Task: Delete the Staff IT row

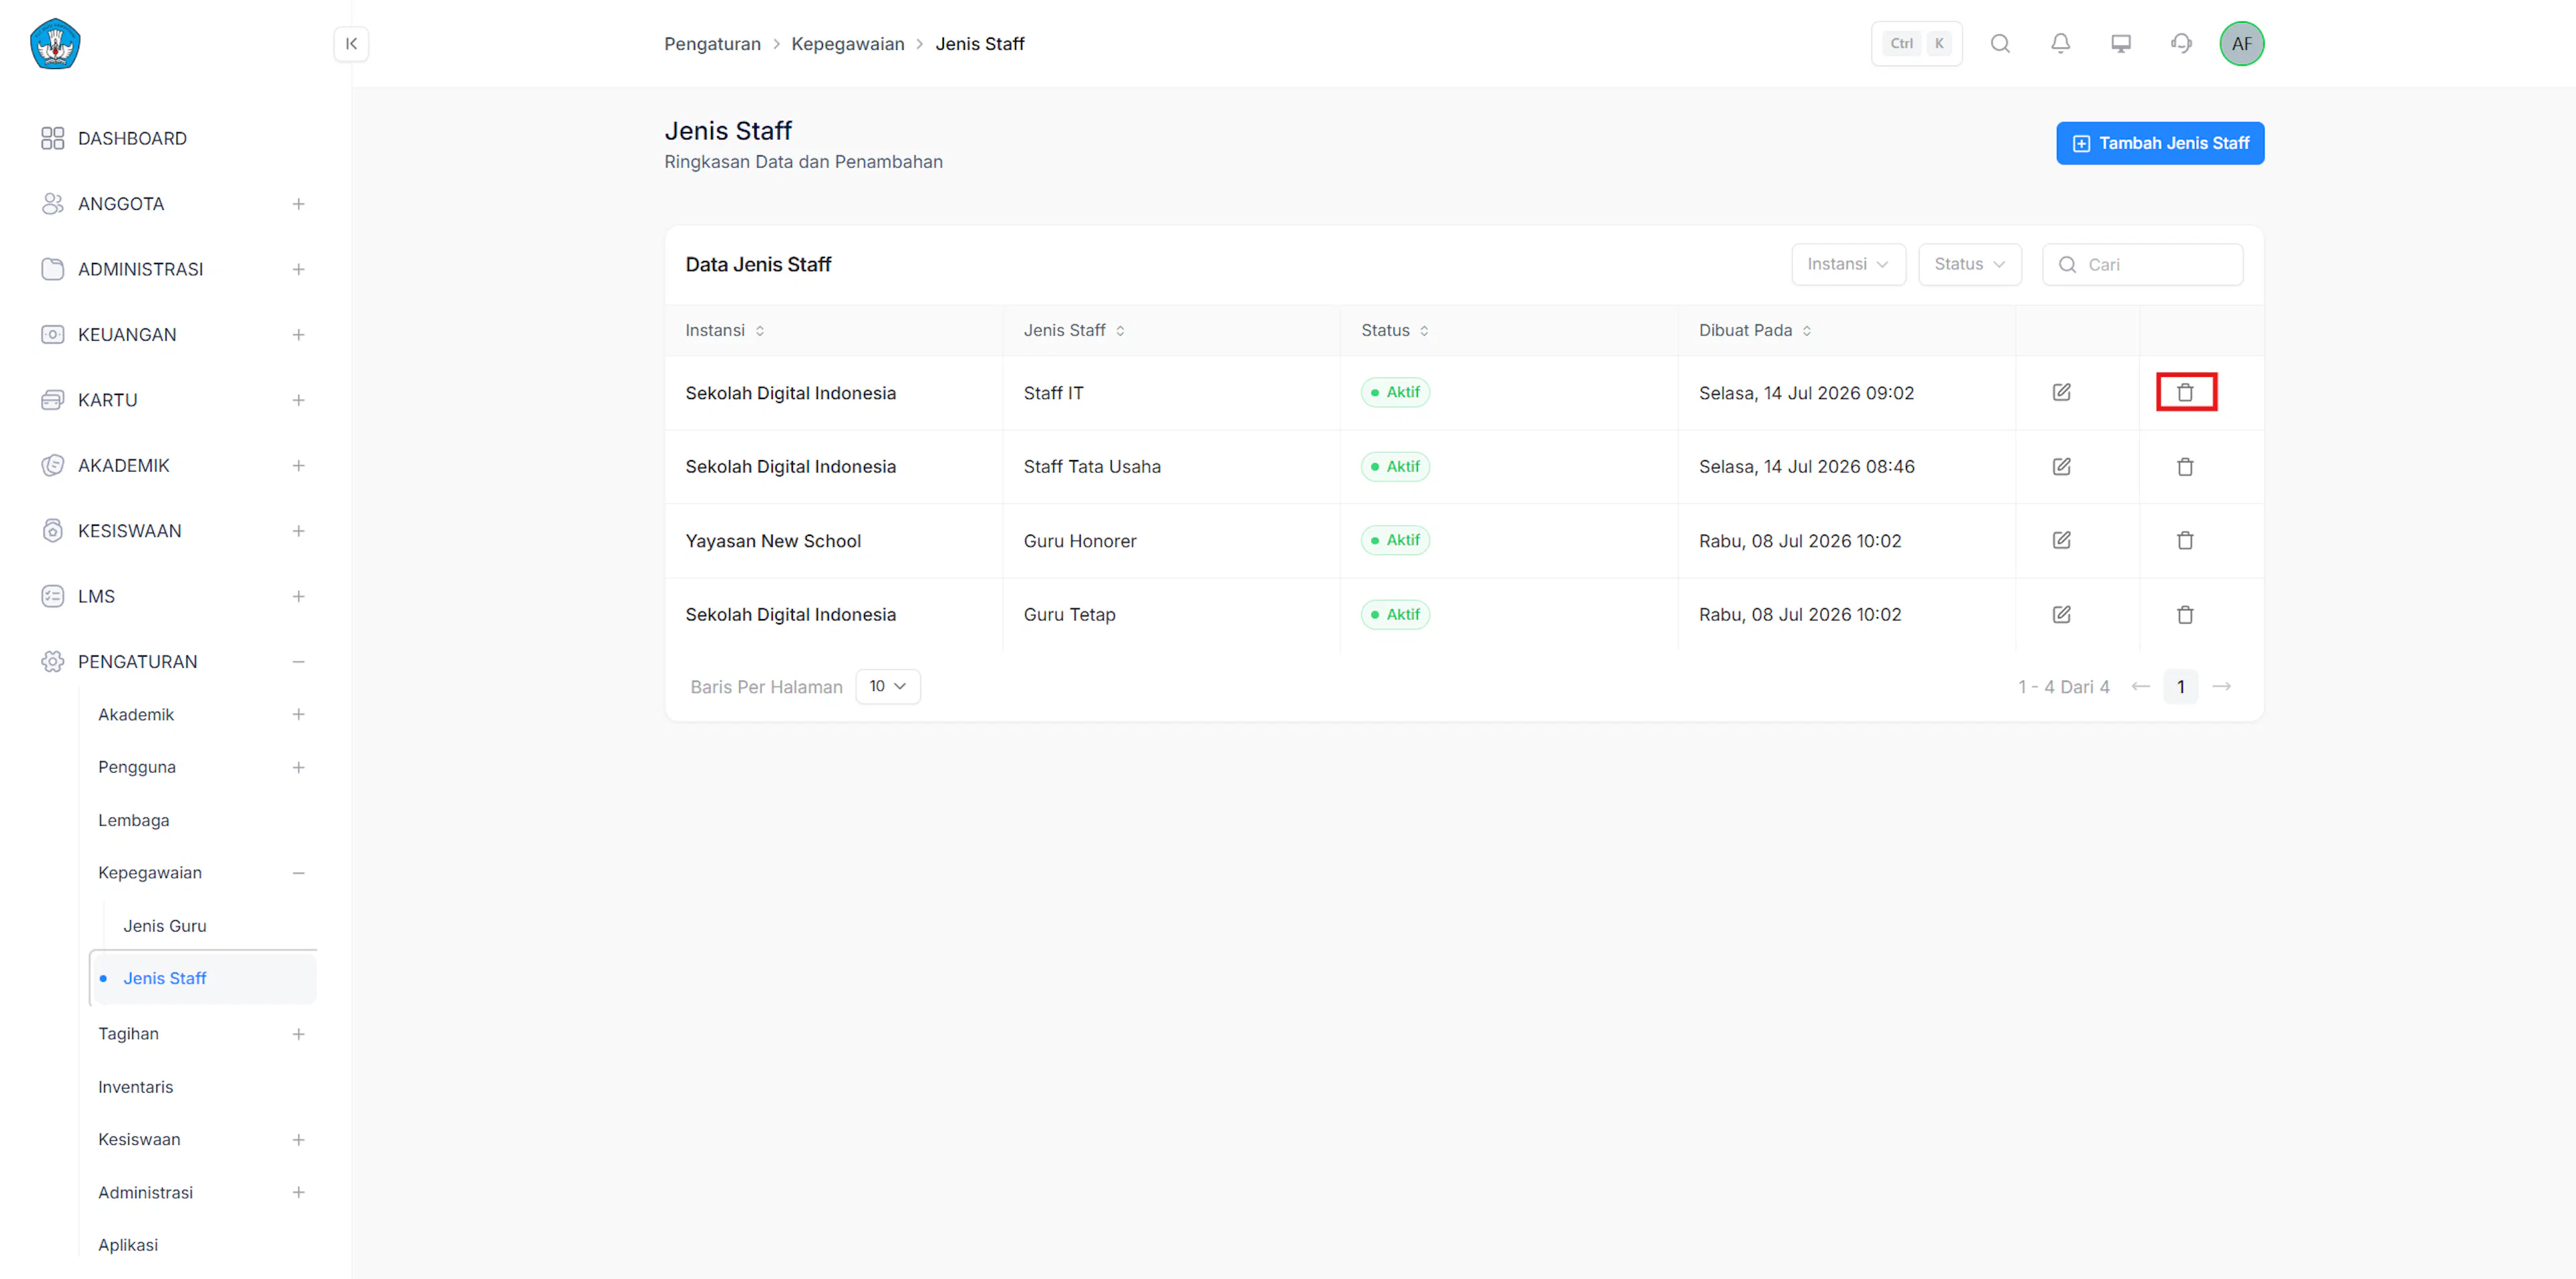Action: pyautogui.click(x=2185, y=392)
